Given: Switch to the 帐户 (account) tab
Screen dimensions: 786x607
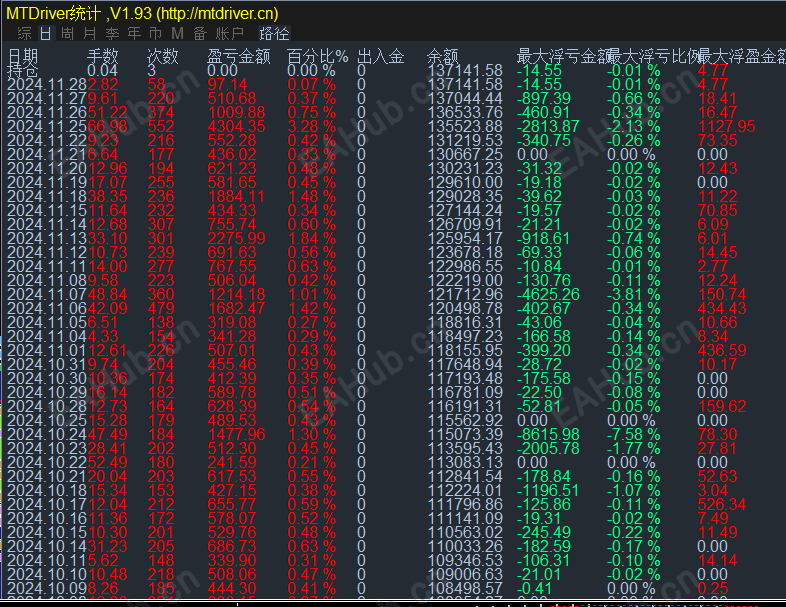Looking at the screenshot, I should point(230,34).
